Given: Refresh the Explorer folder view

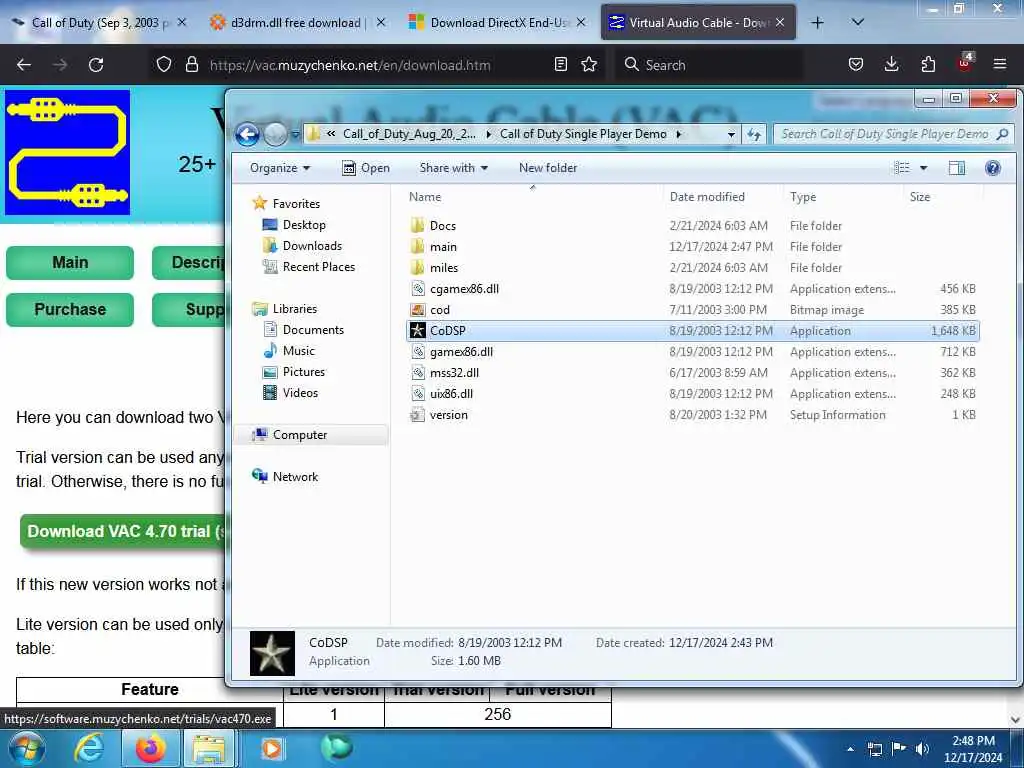Looking at the screenshot, I should (x=754, y=135).
